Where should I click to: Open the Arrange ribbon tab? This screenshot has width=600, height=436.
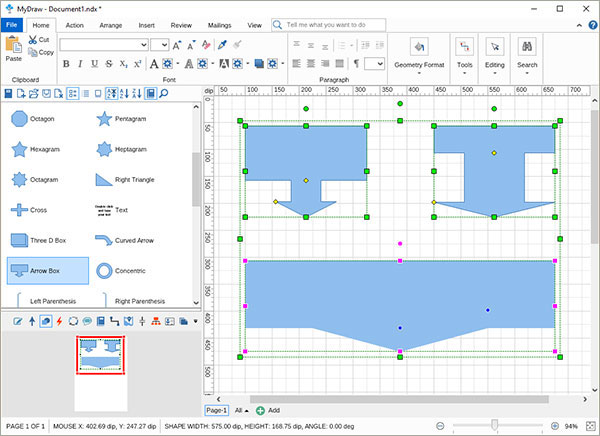tap(111, 23)
